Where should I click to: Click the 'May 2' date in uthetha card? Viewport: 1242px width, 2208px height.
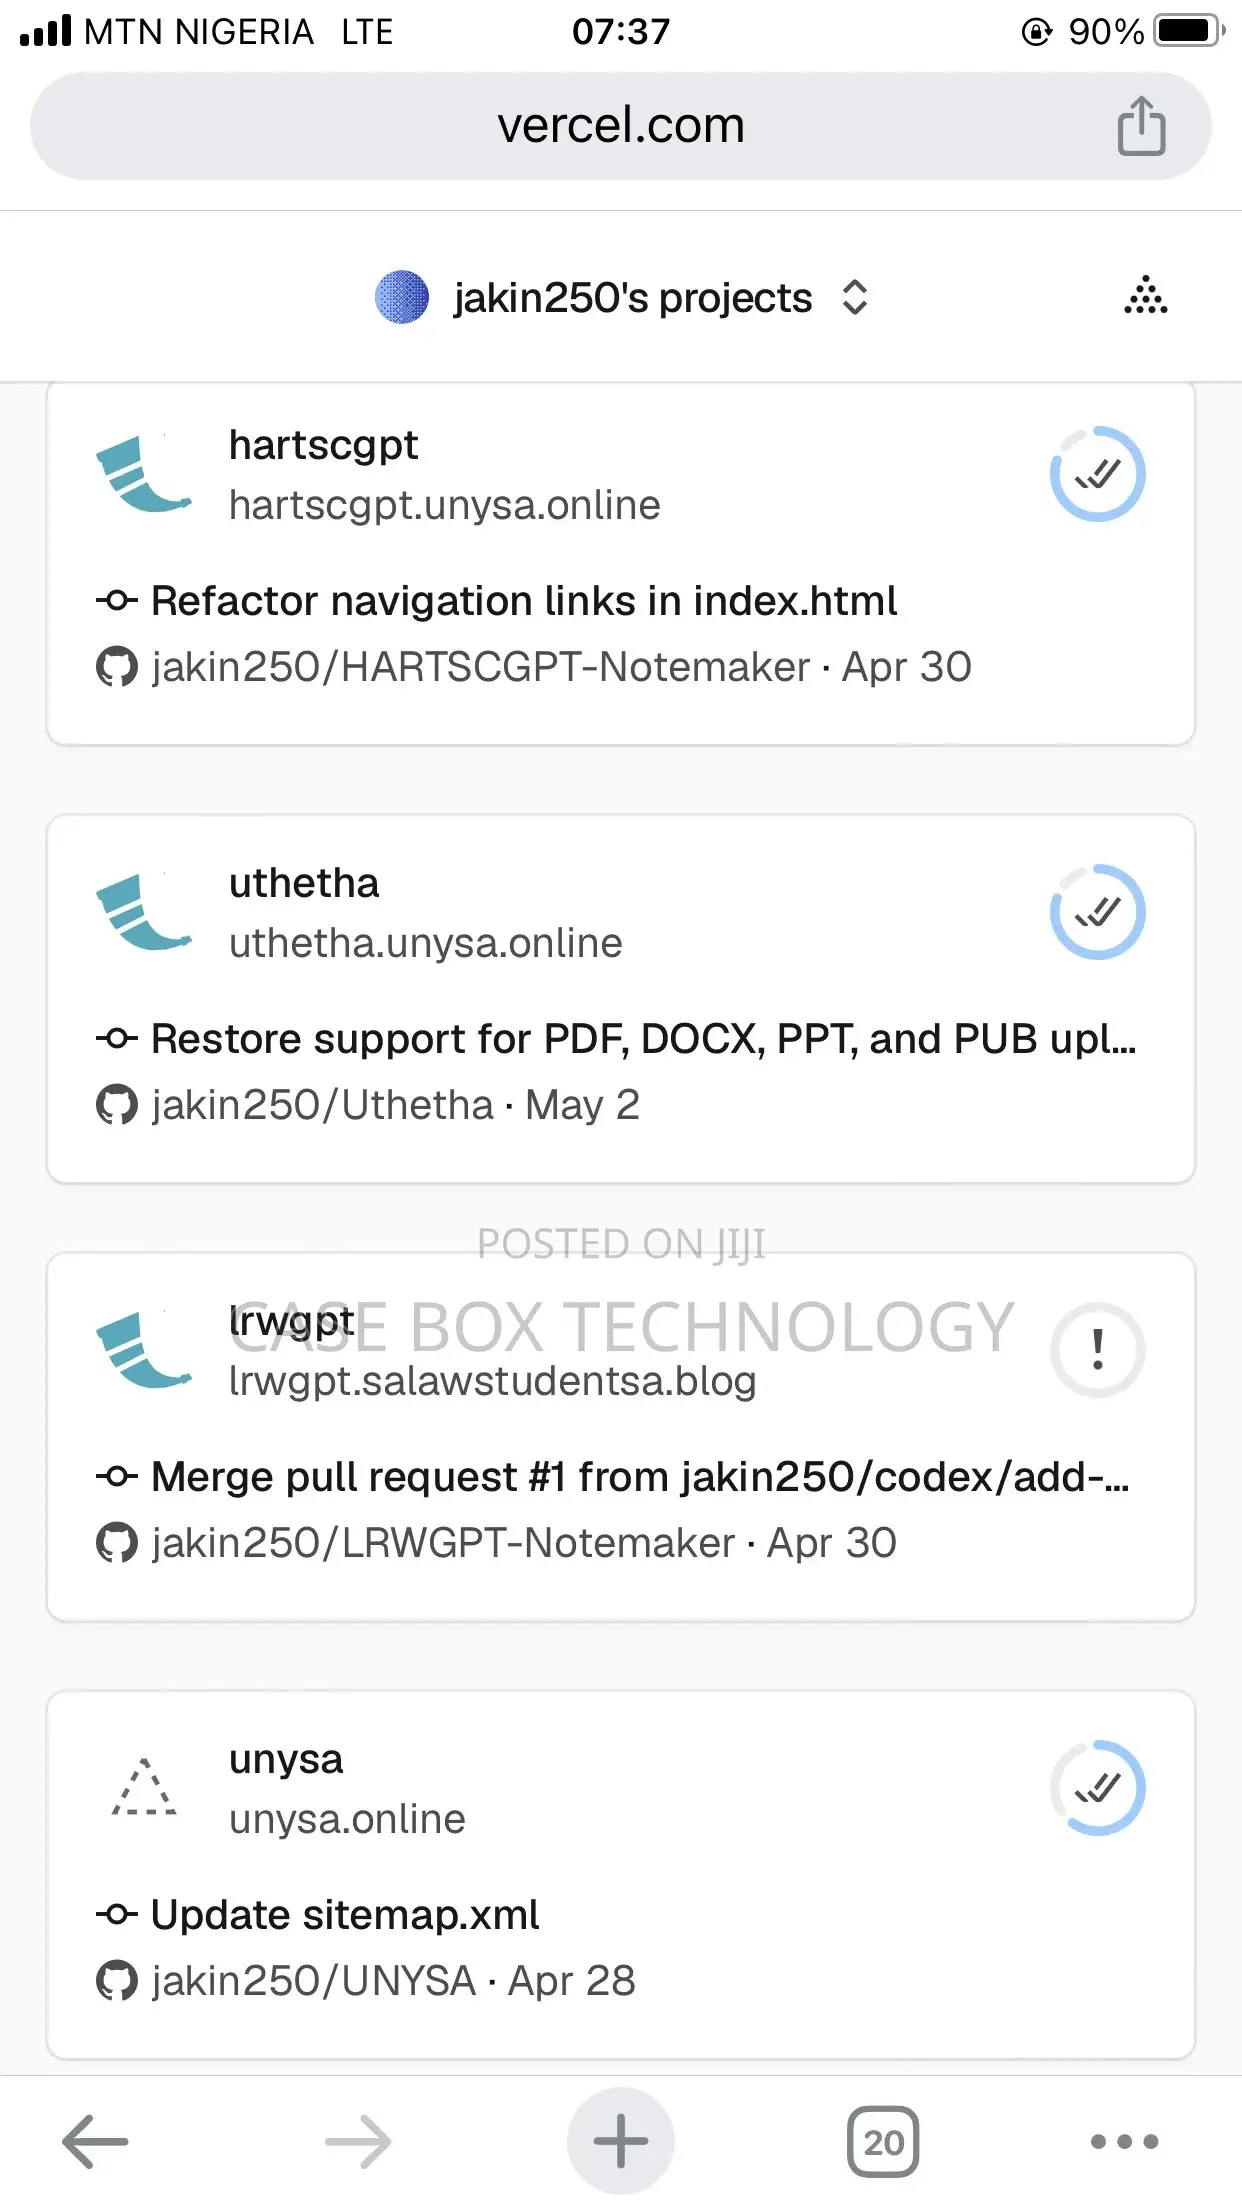pyautogui.click(x=582, y=1105)
